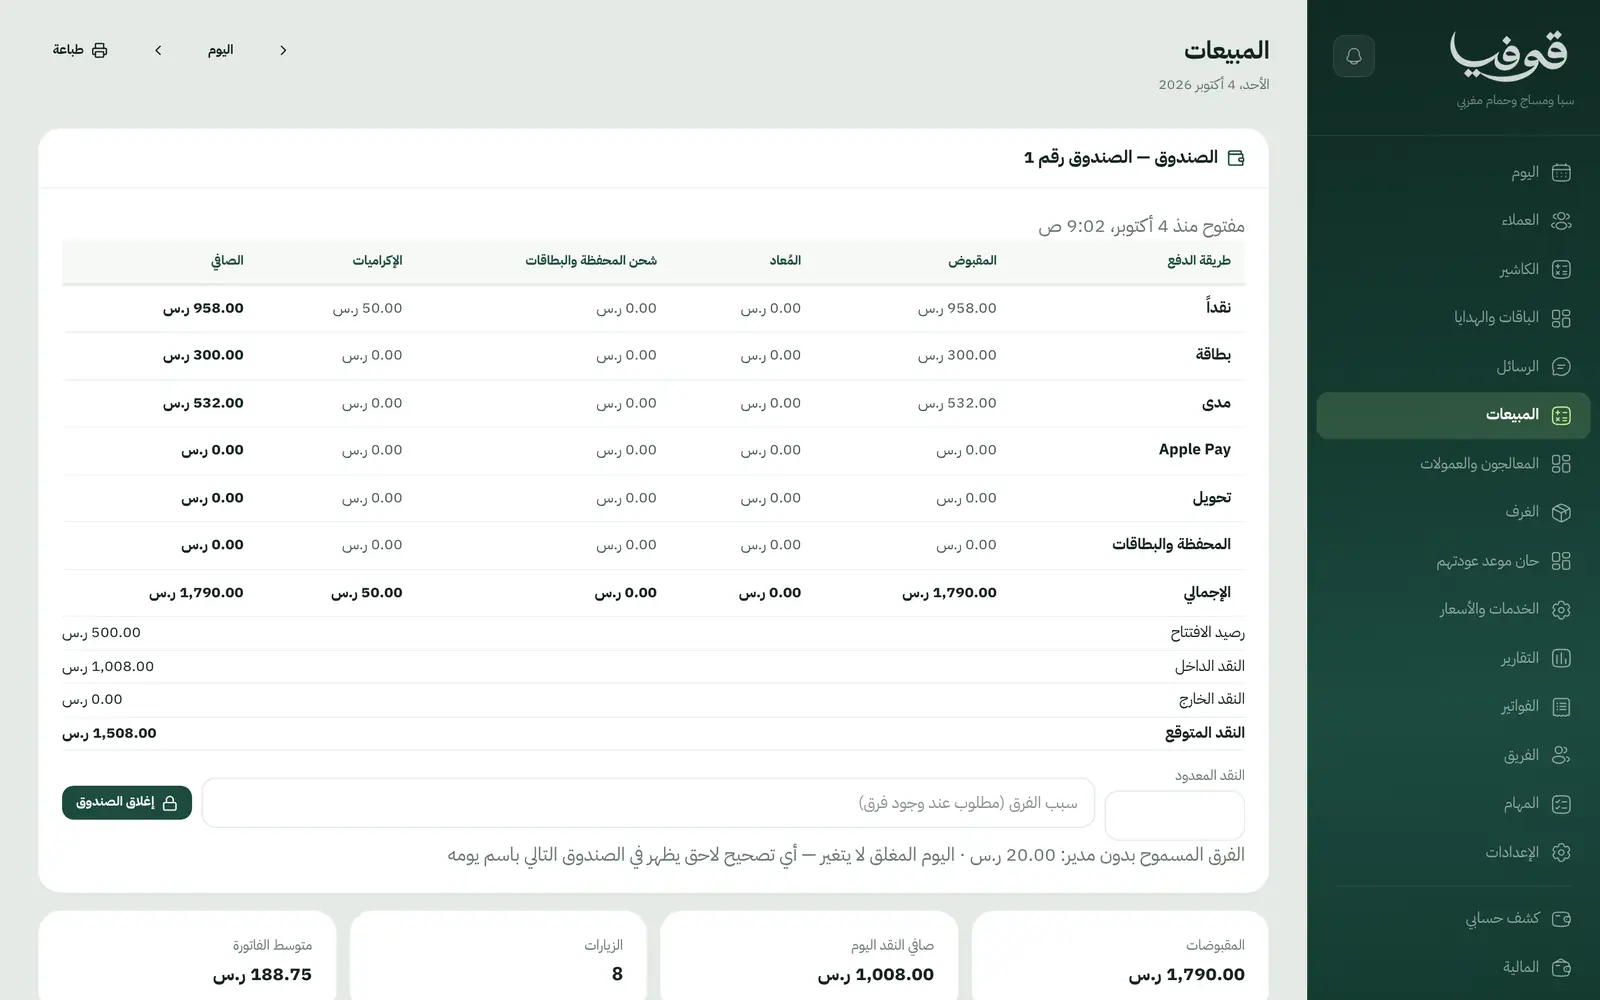The image size is (1600, 1000).
Task: Click the الصافي column header
Action: (x=227, y=261)
